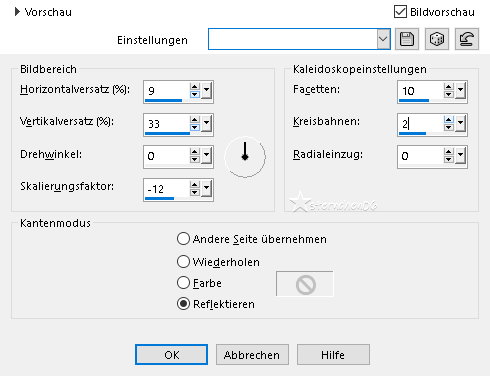The image size is (490, 376).
Task: Click the randomize parameters dice icon
Action: click(437, 39)
